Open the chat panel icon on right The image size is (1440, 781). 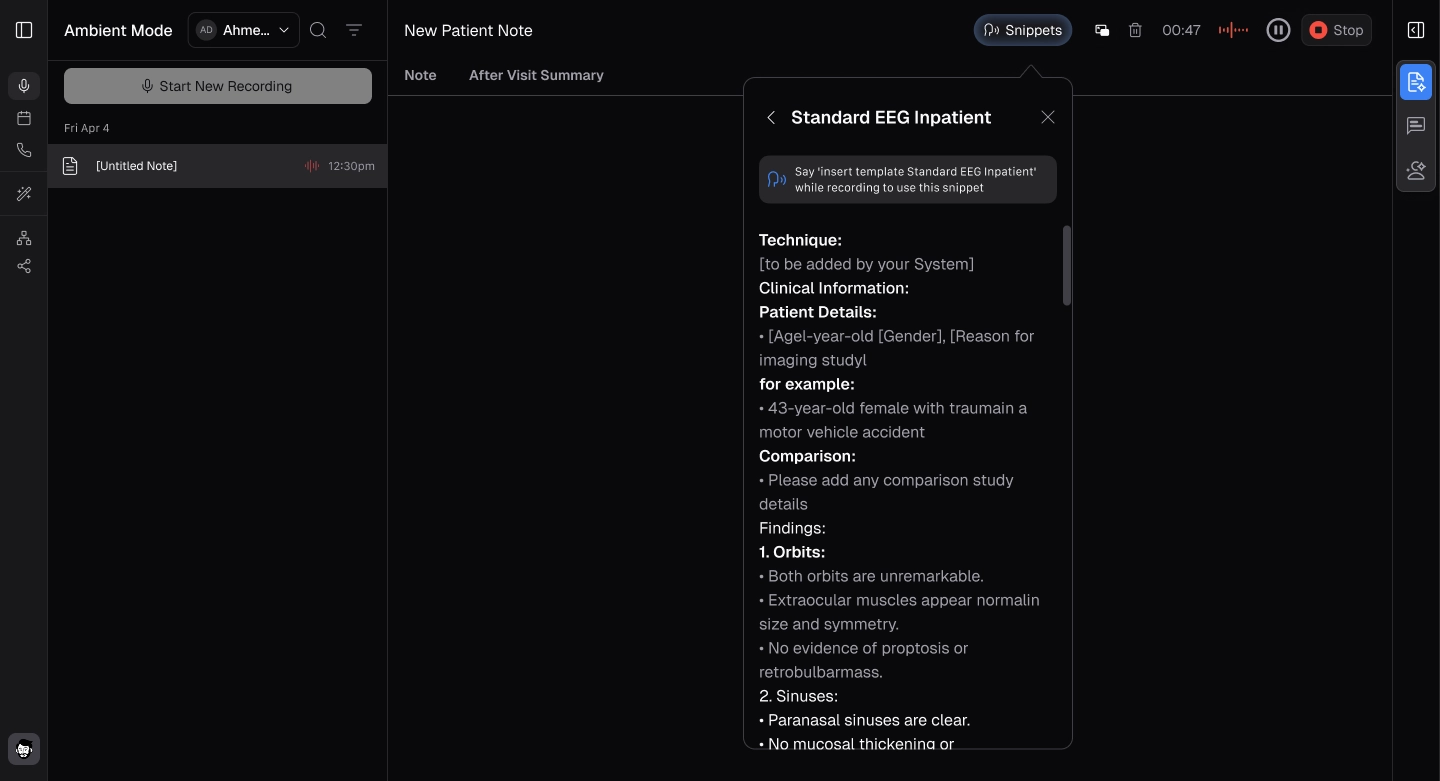(x=1416, y=126)
